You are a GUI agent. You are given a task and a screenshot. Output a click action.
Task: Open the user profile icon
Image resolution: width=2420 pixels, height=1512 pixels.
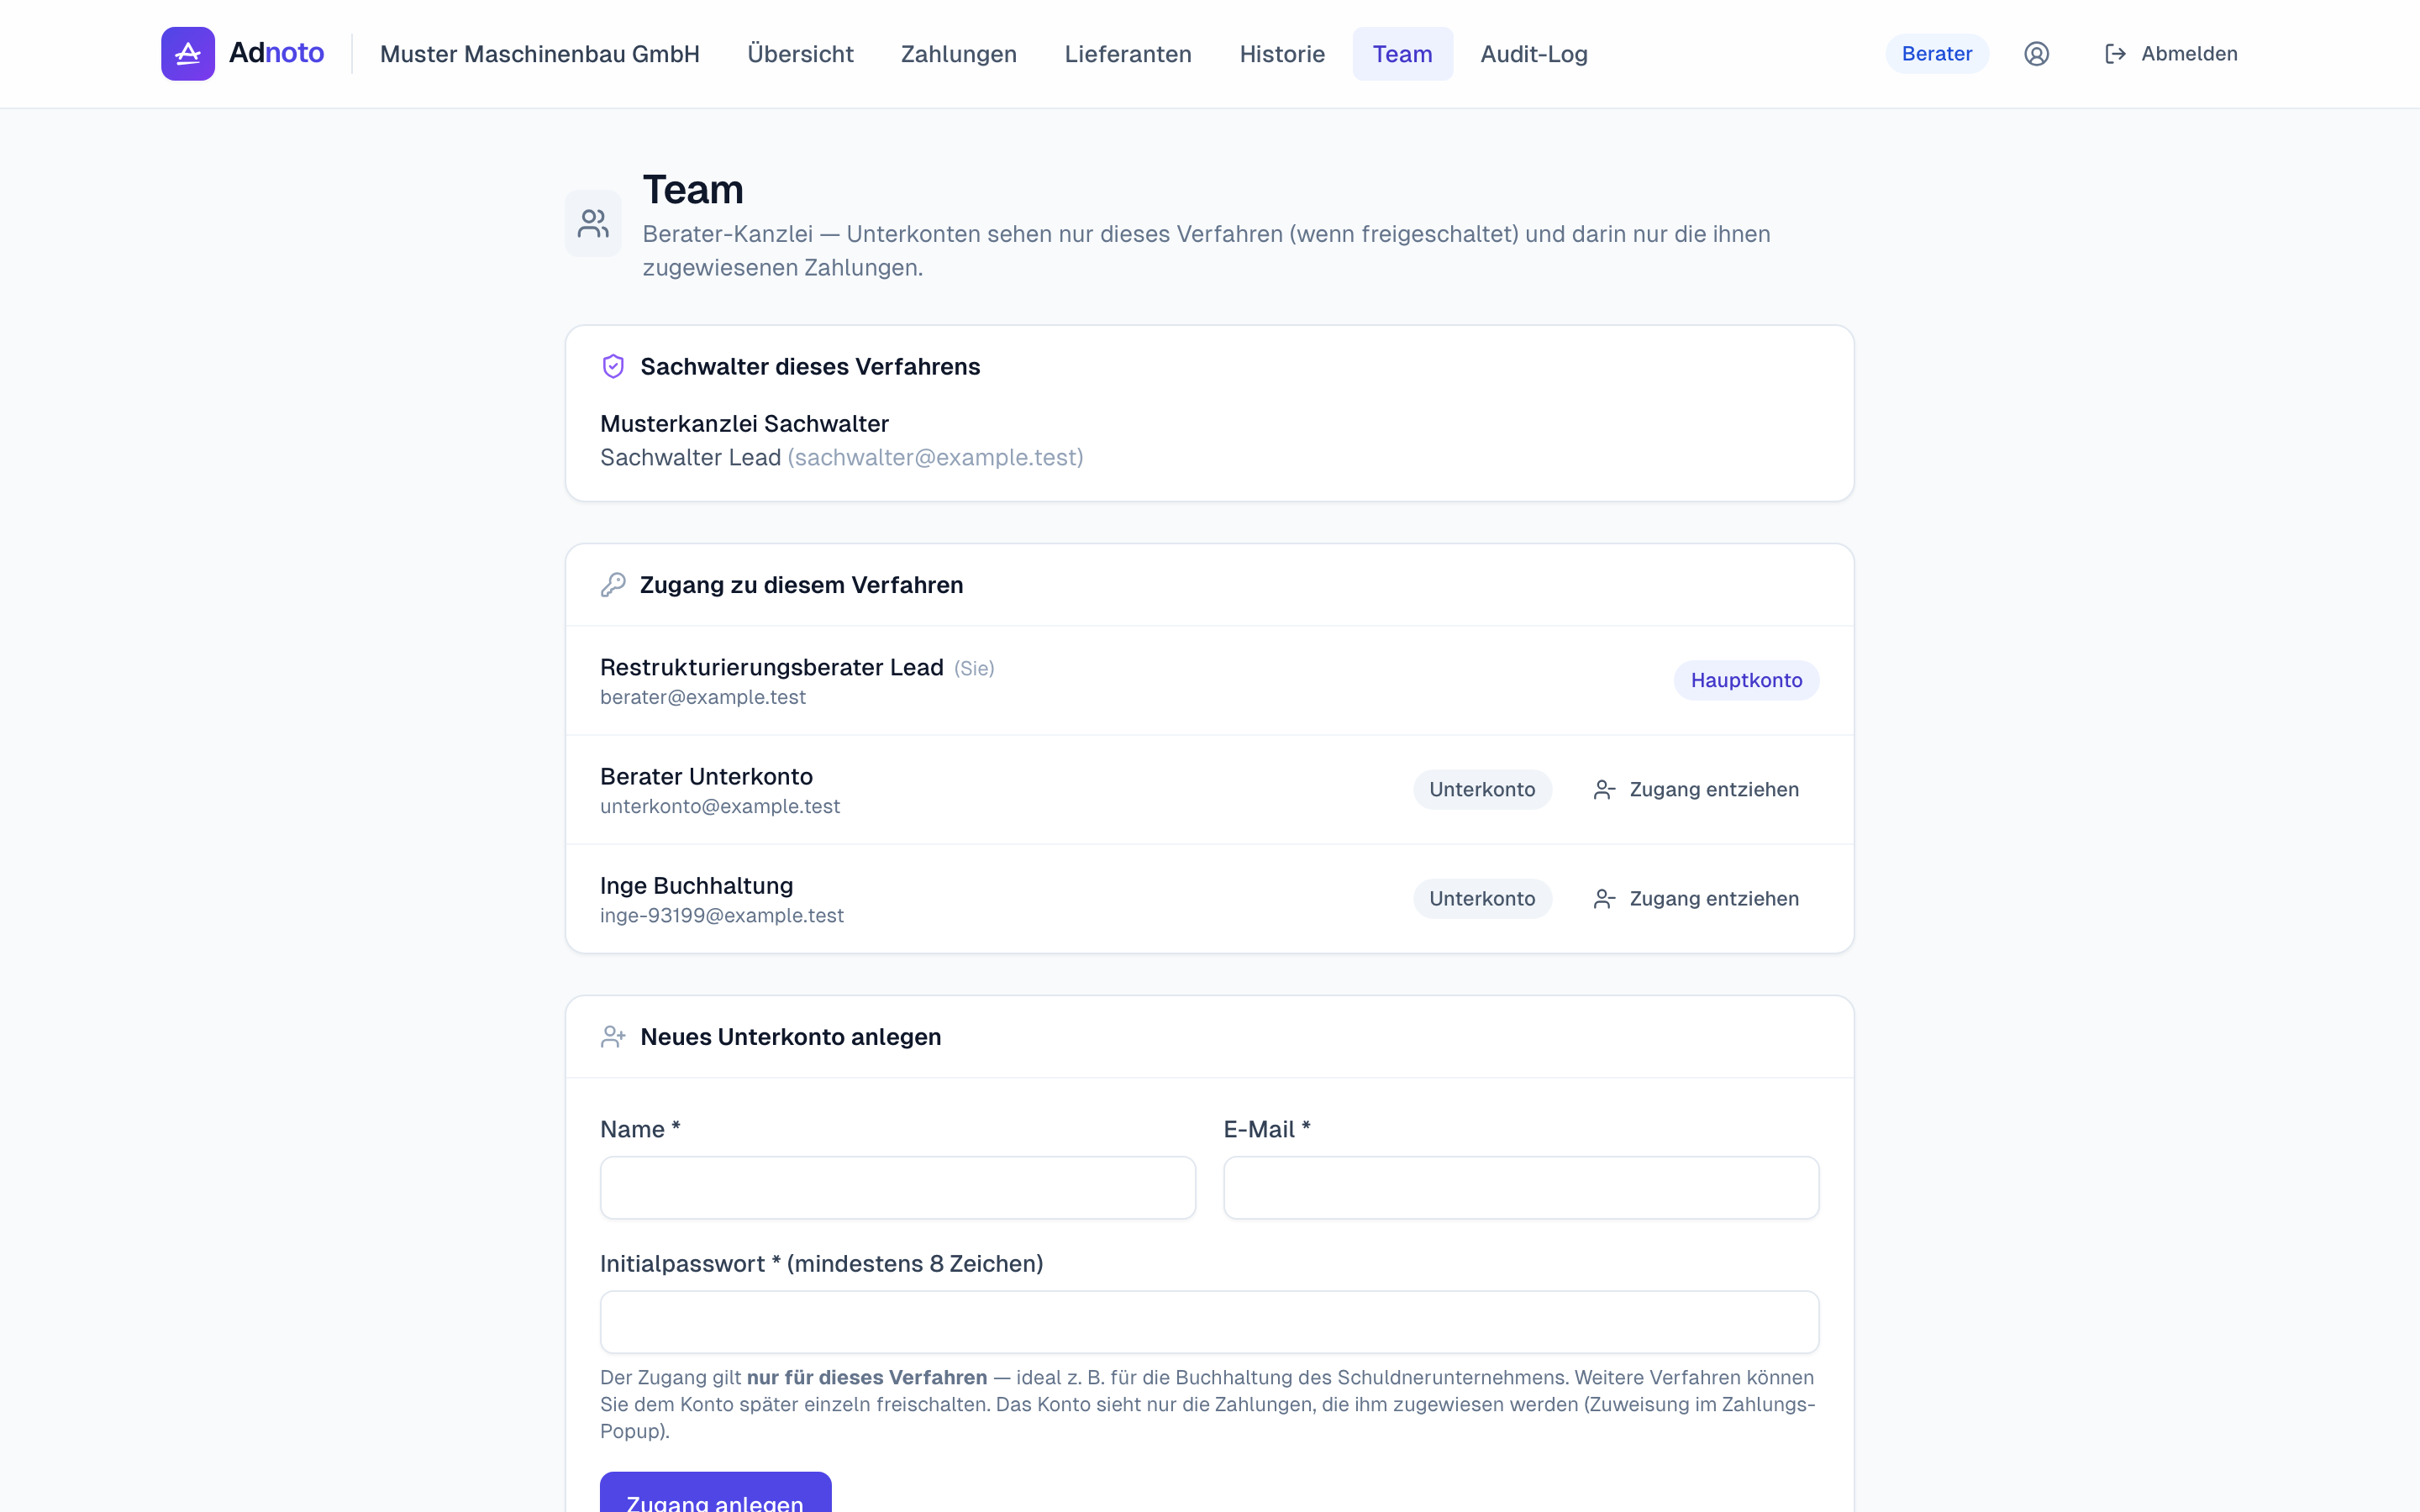click(x=2036, y=54)
